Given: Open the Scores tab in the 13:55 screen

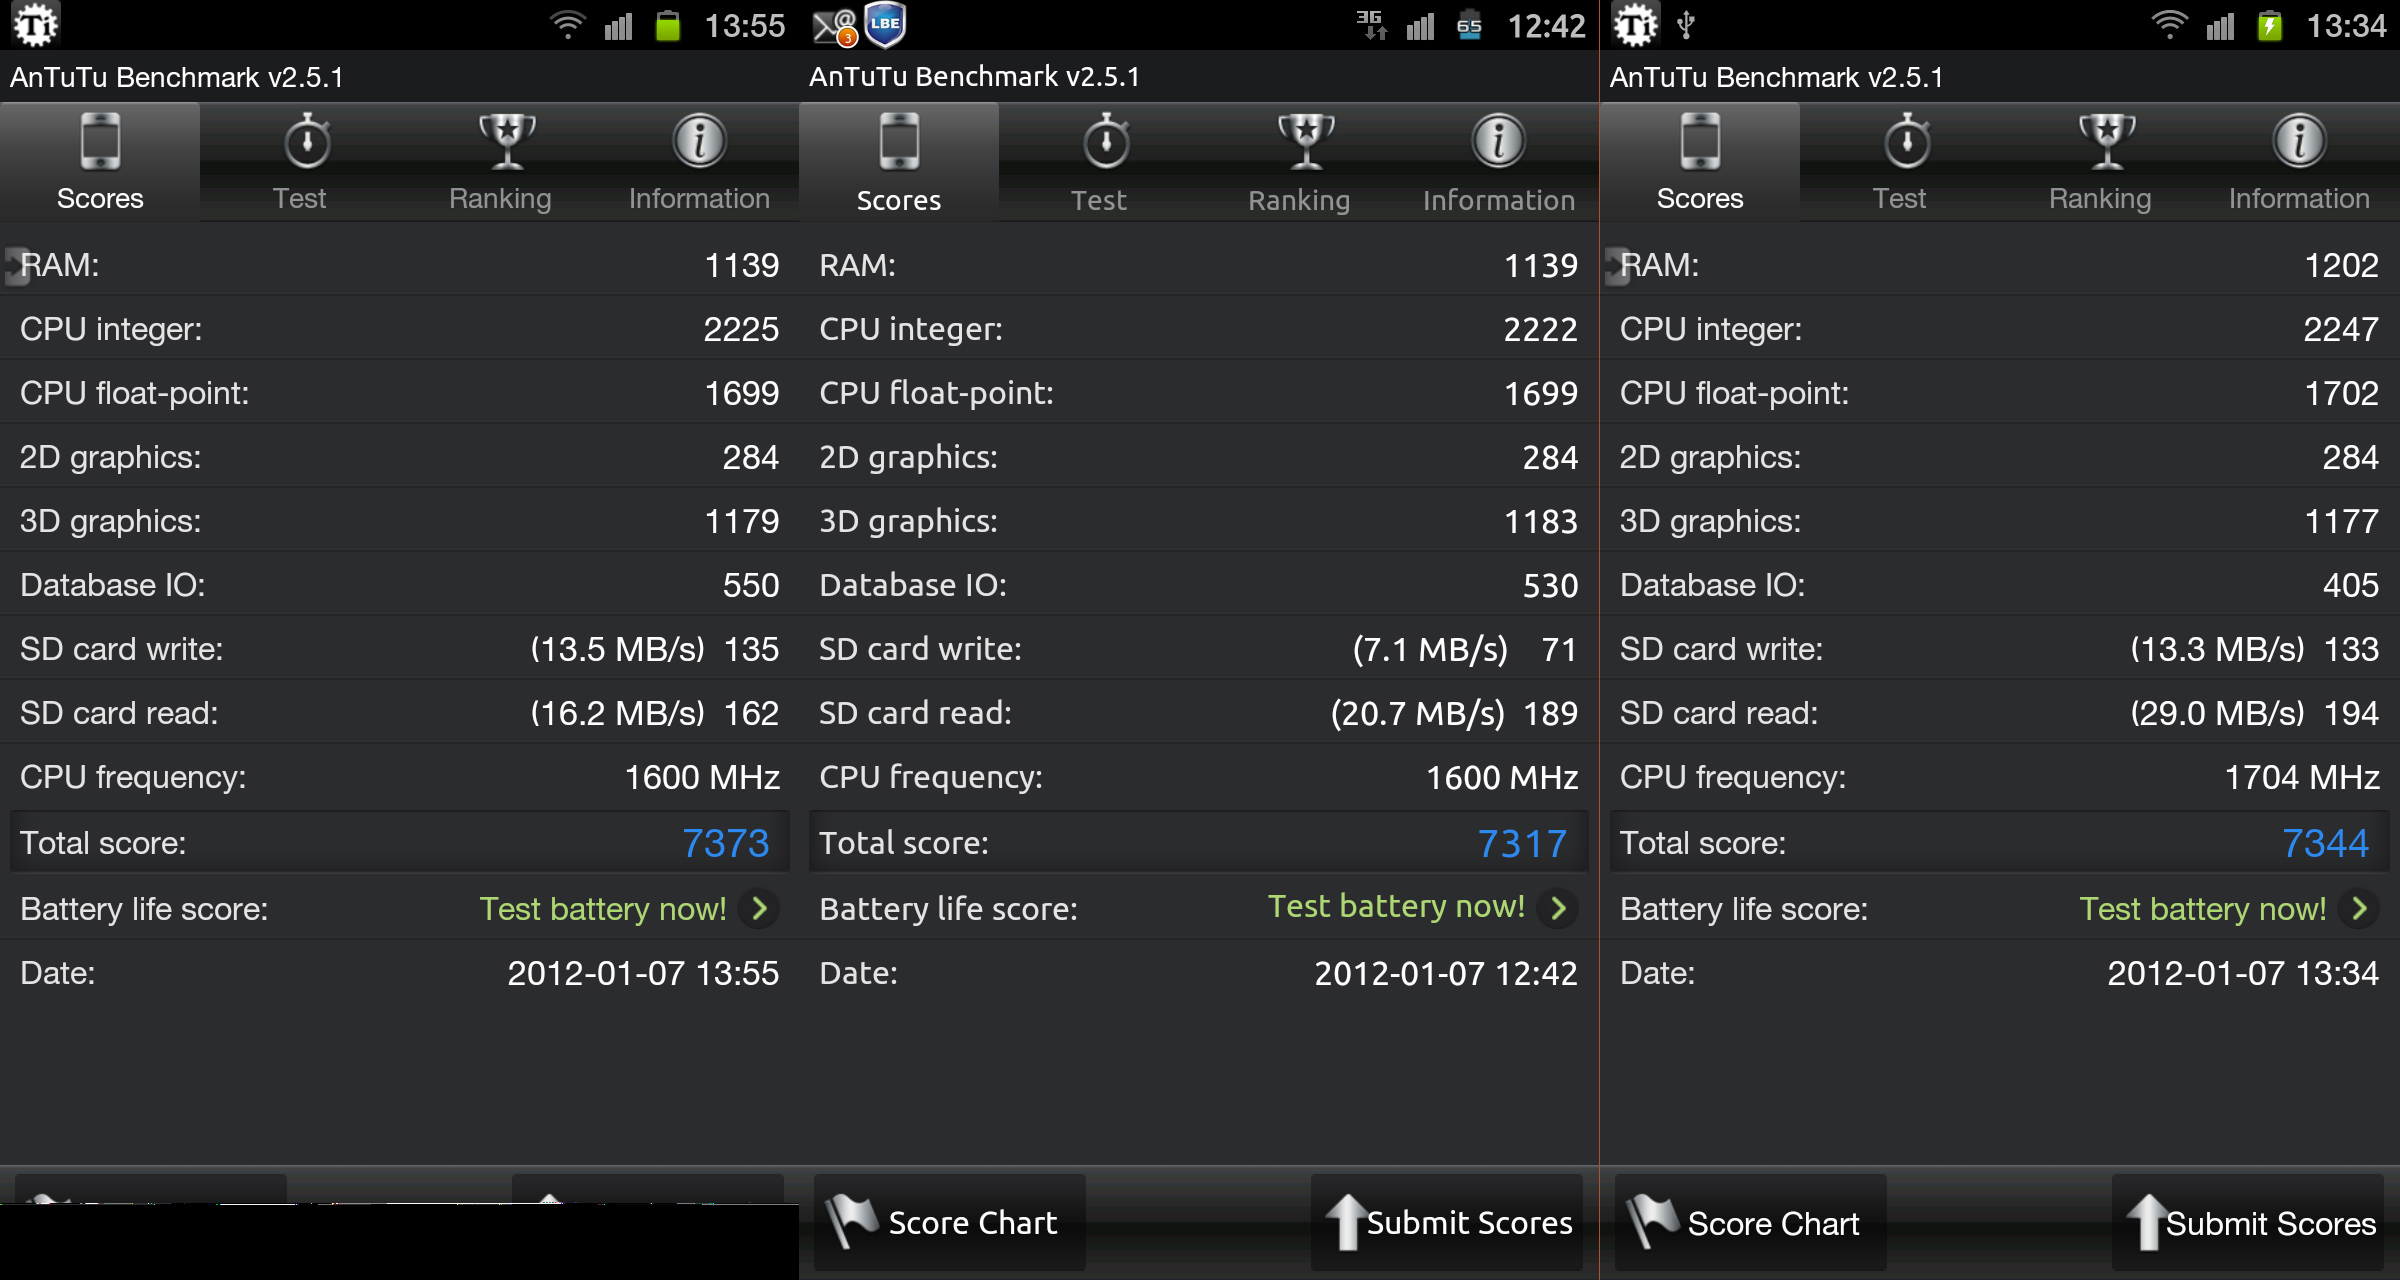Looking at the screenshot, I should coord(100,162).
